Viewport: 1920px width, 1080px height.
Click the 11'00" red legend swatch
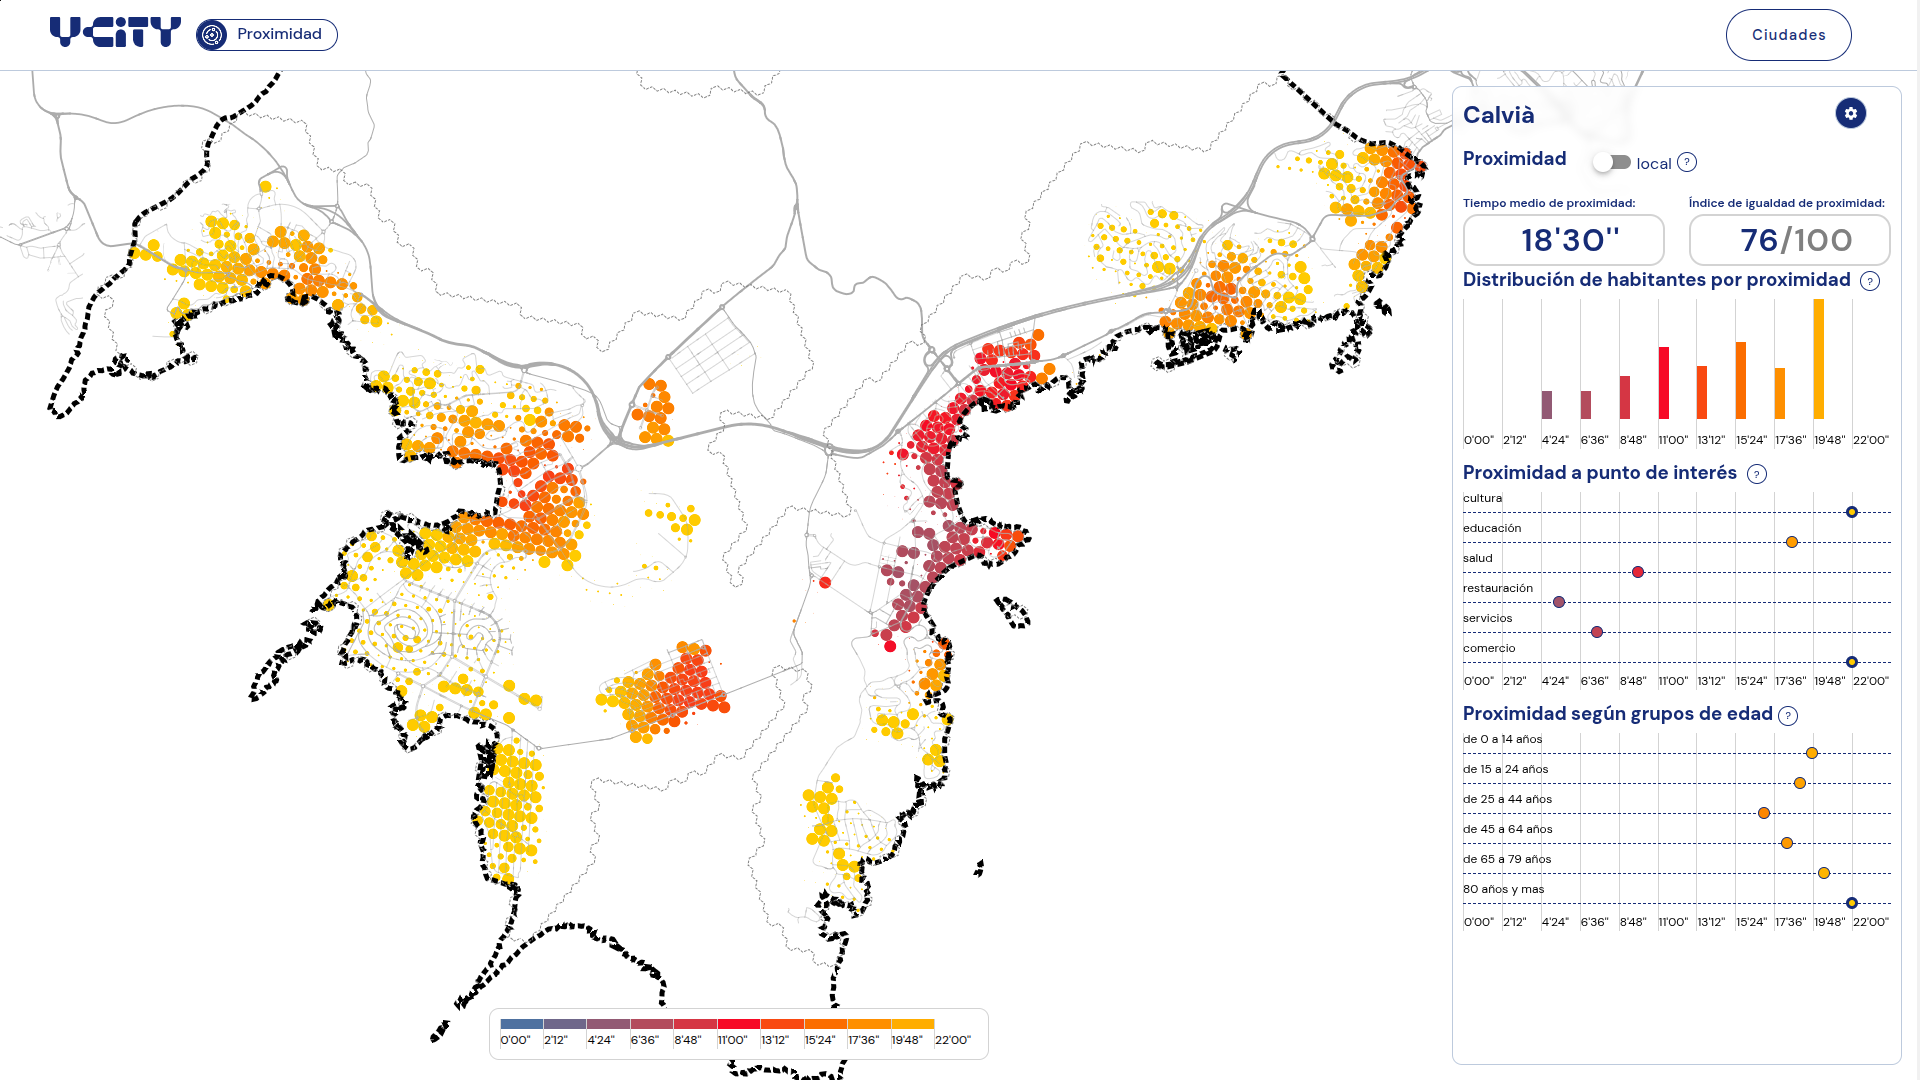point(738,1024)
